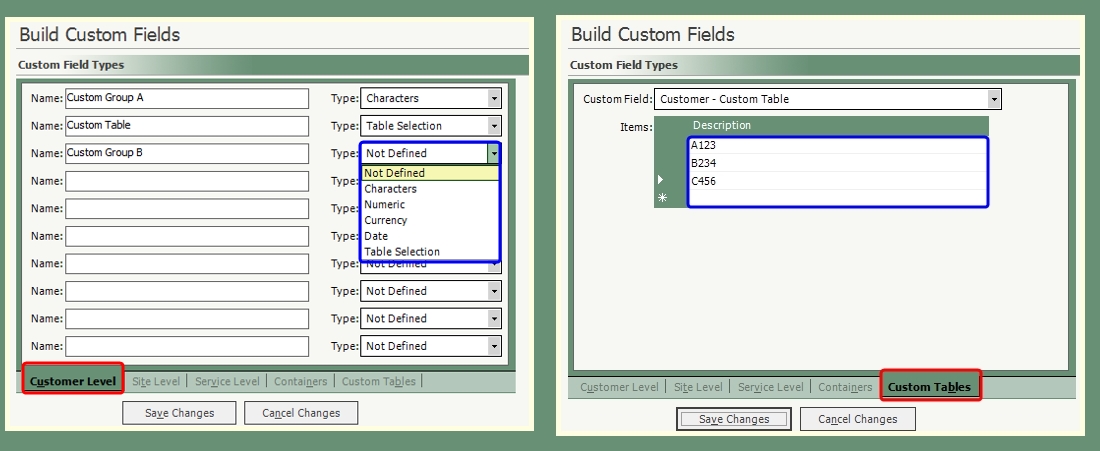Switch to Service Level tab in right window
Viewport: 1100px width, 451px height.
coord(770,387)
